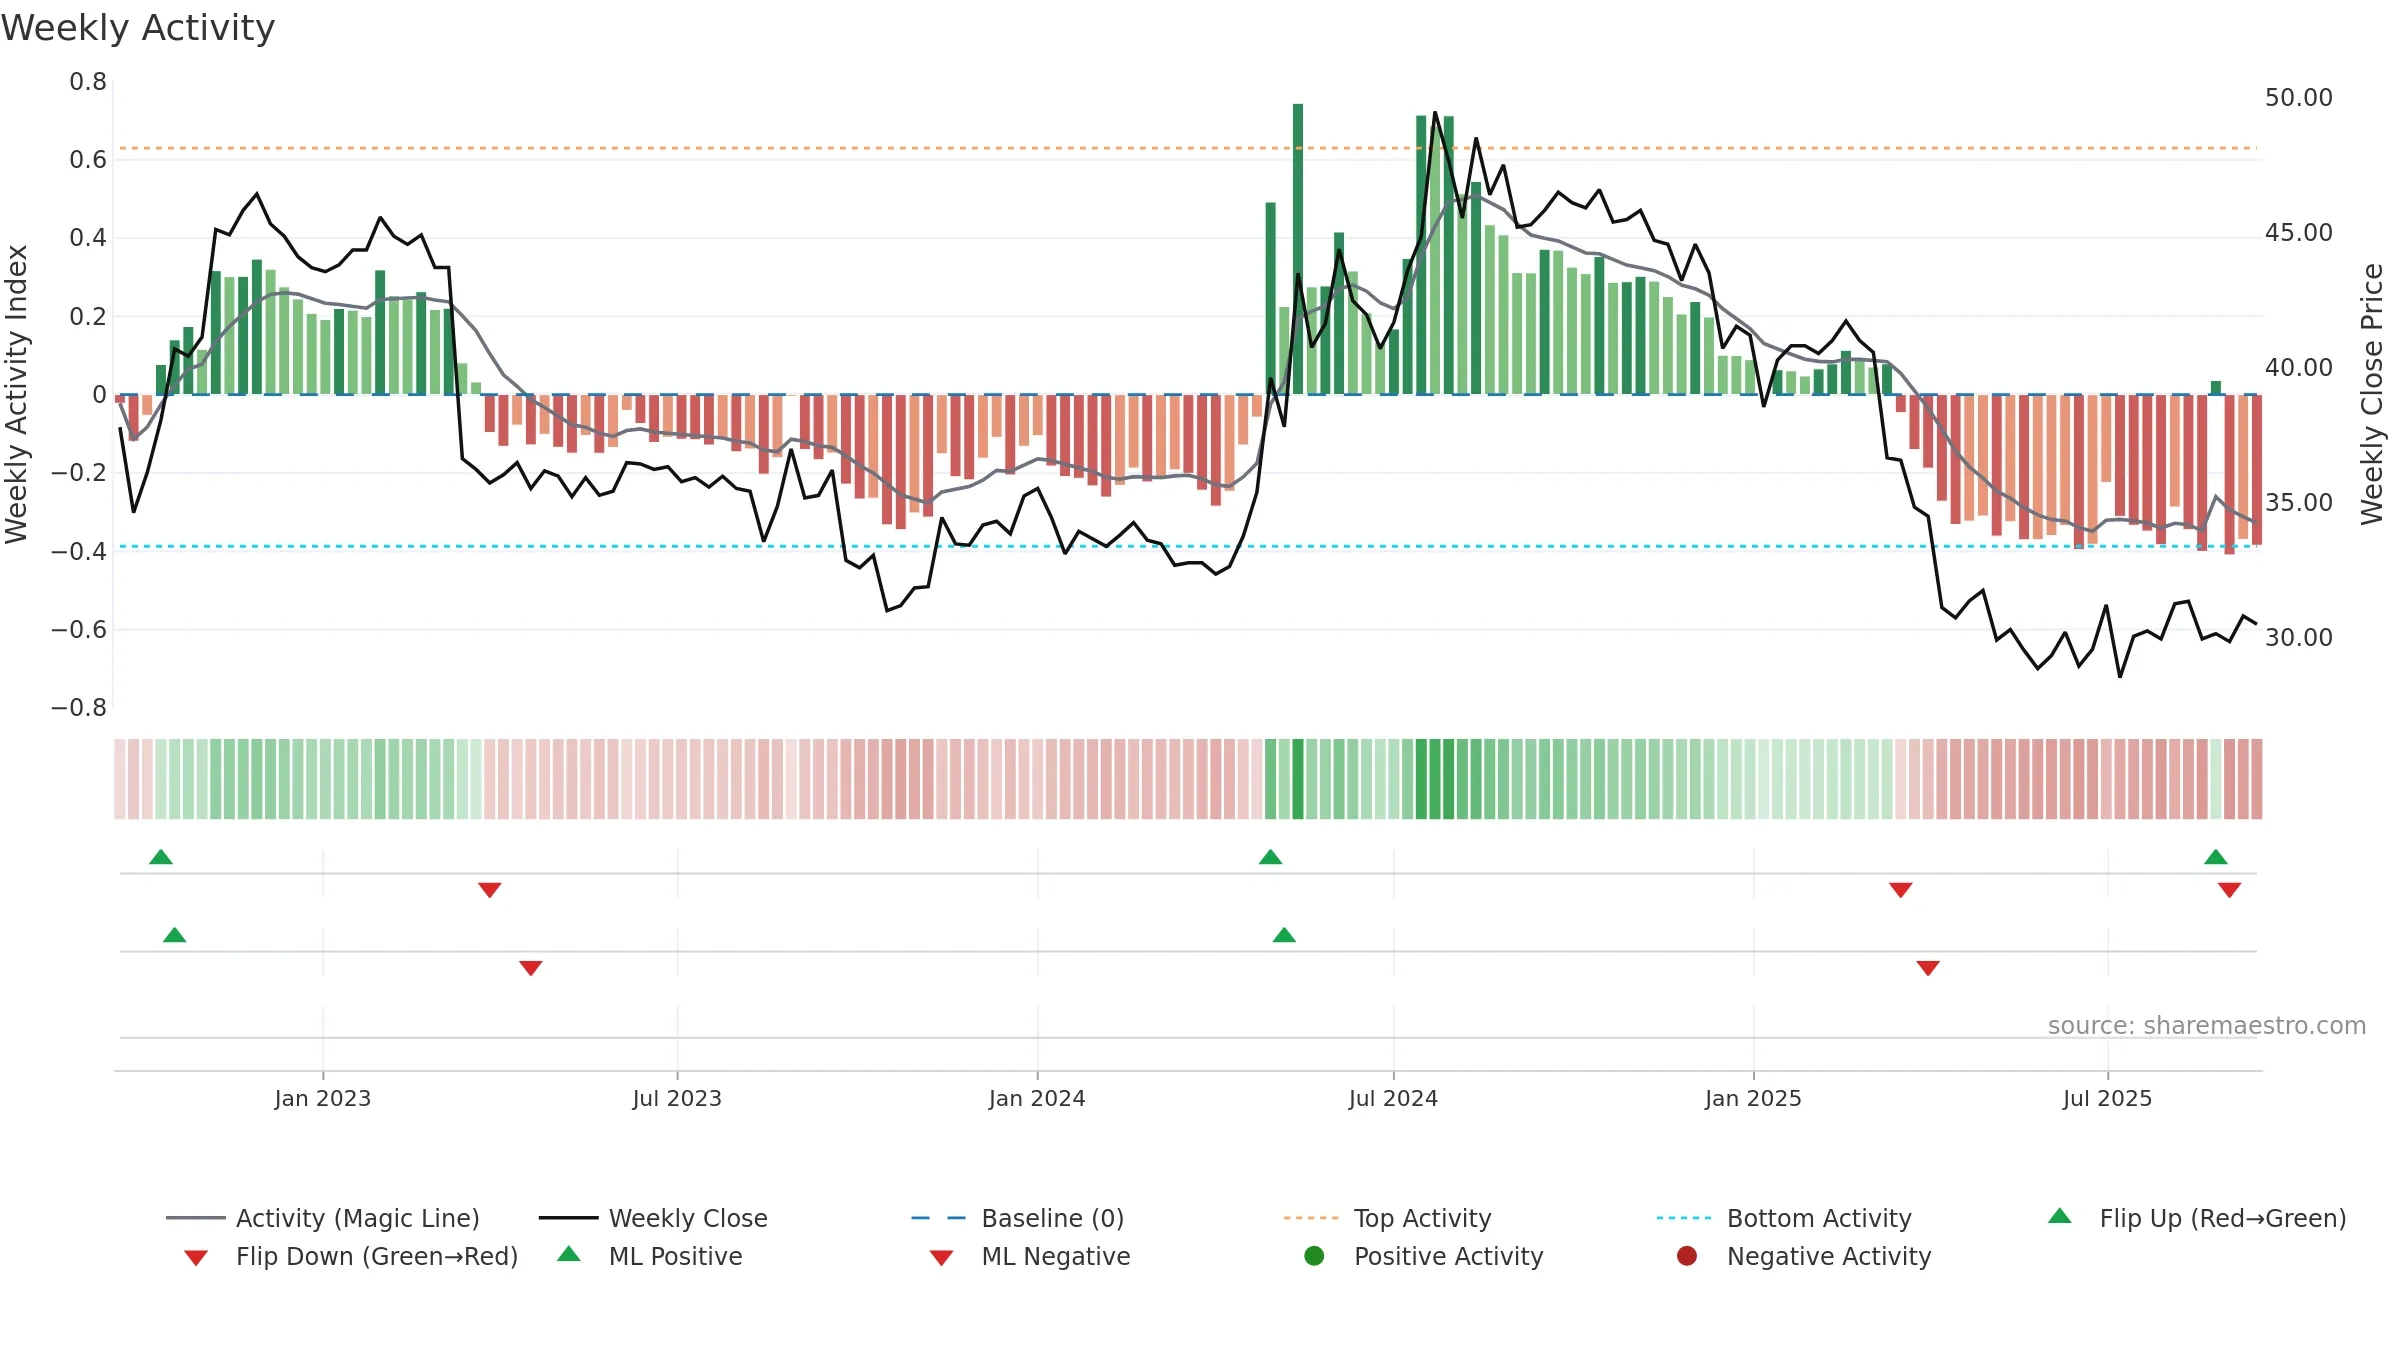Click flip-down marker between Jan and Jul 2025

click(x=1901, y=890)
